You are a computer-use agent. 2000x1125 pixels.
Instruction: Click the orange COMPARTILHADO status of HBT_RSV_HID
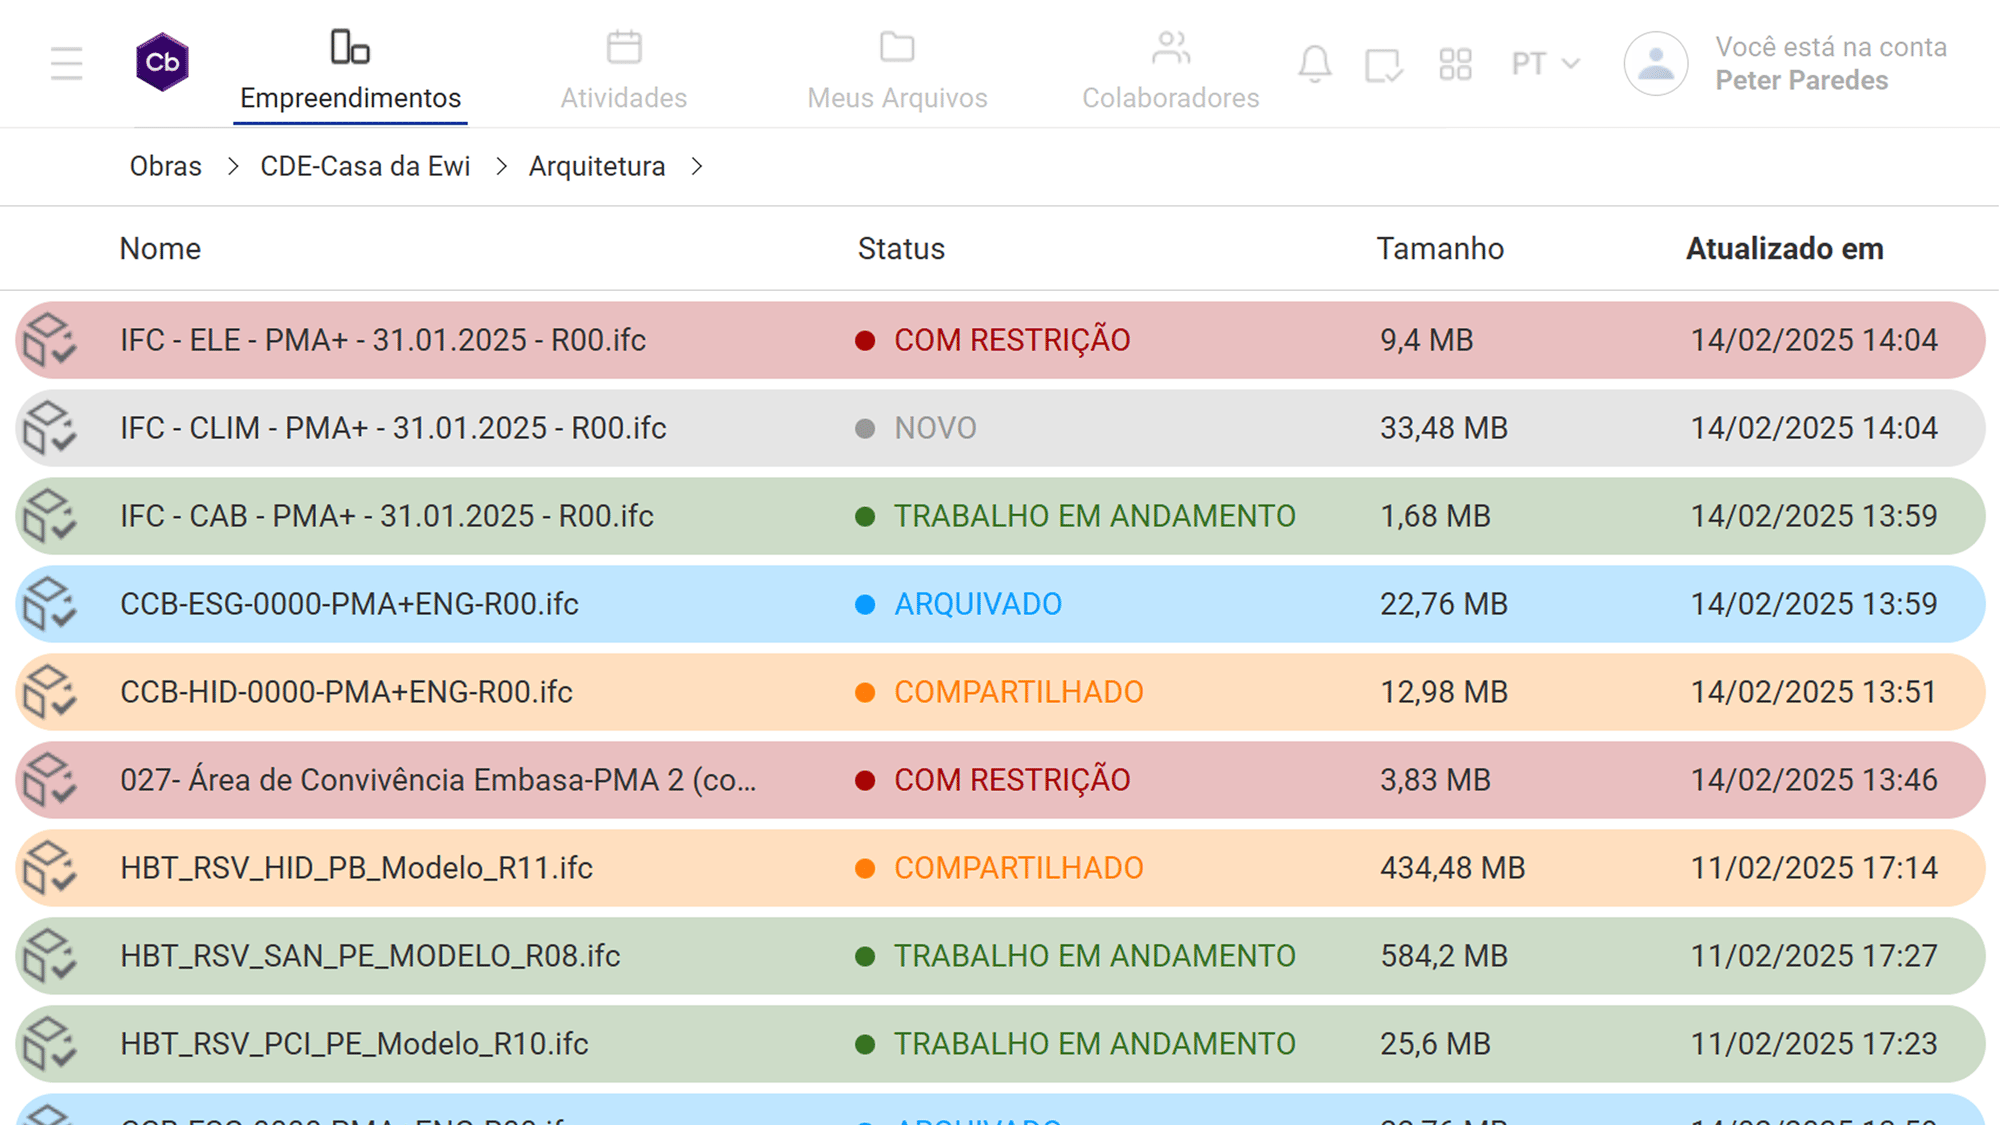pos(1017,868)
